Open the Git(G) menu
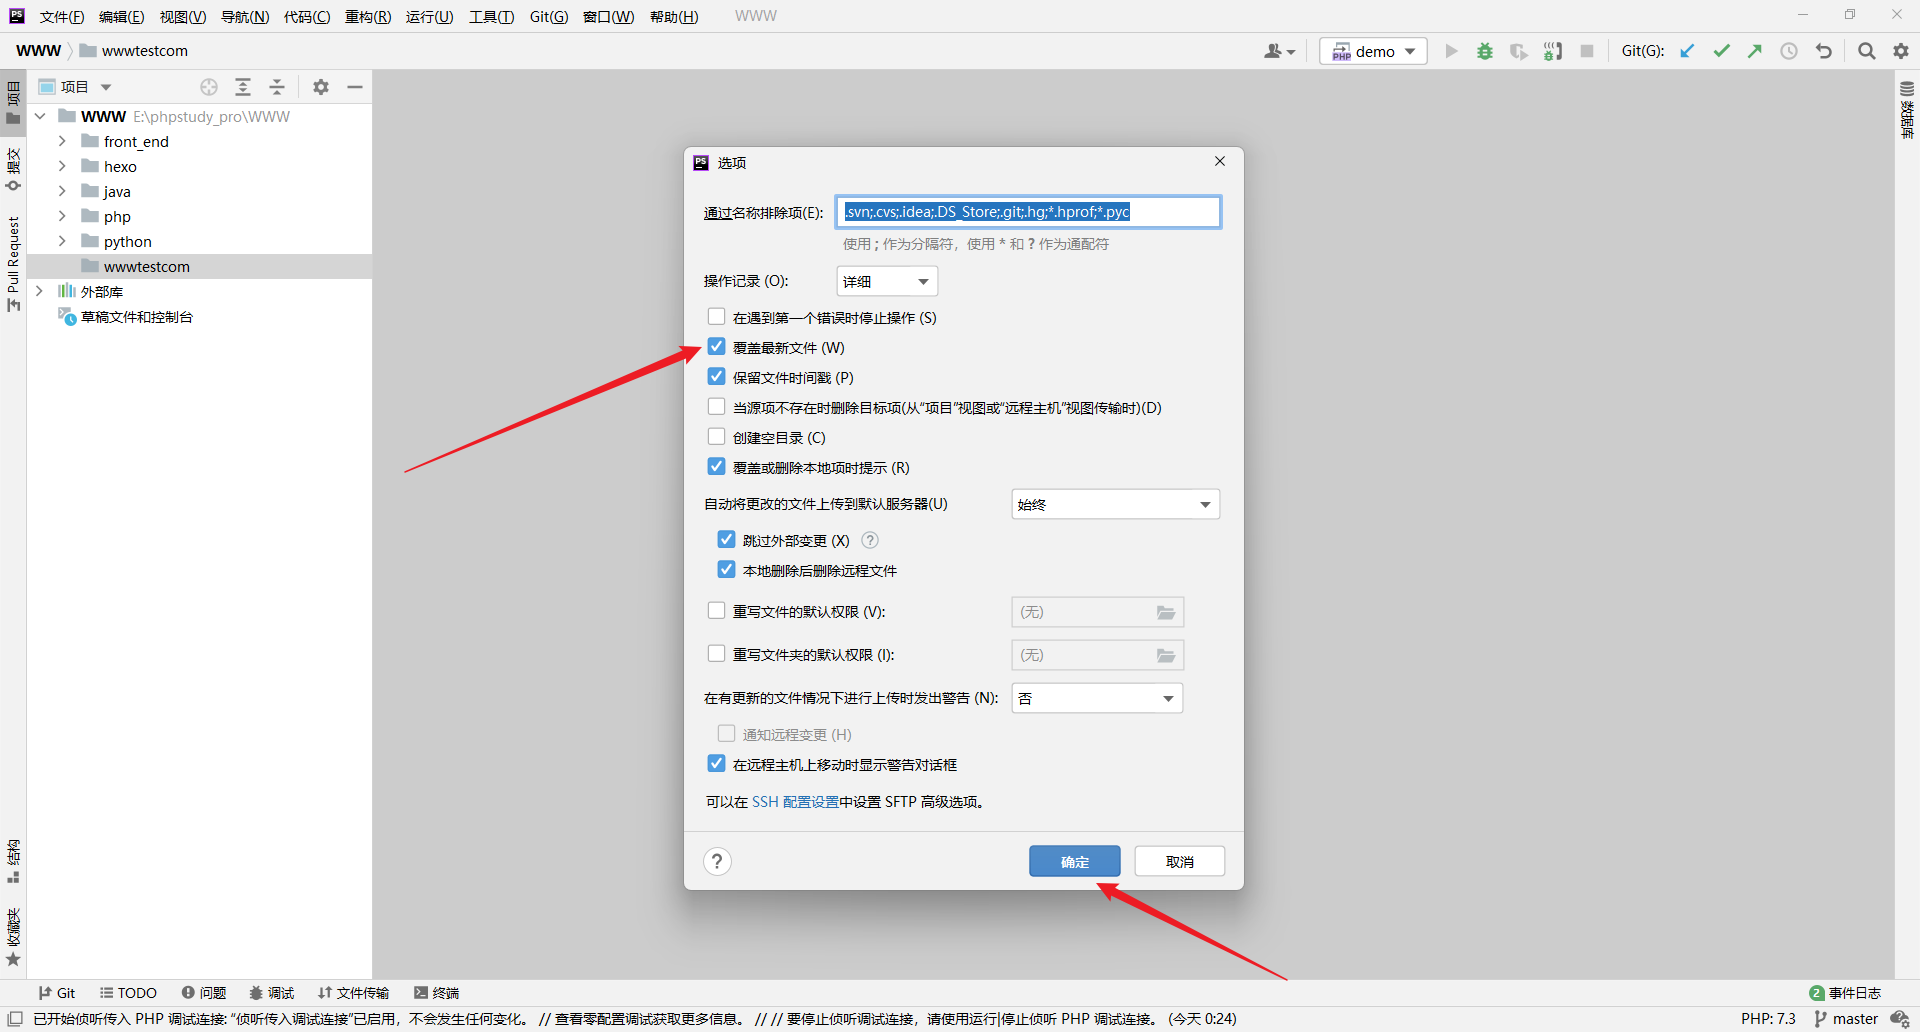Image resolution: width=1920 pixels, height=1032 pixels. click(x=549, y=17)
